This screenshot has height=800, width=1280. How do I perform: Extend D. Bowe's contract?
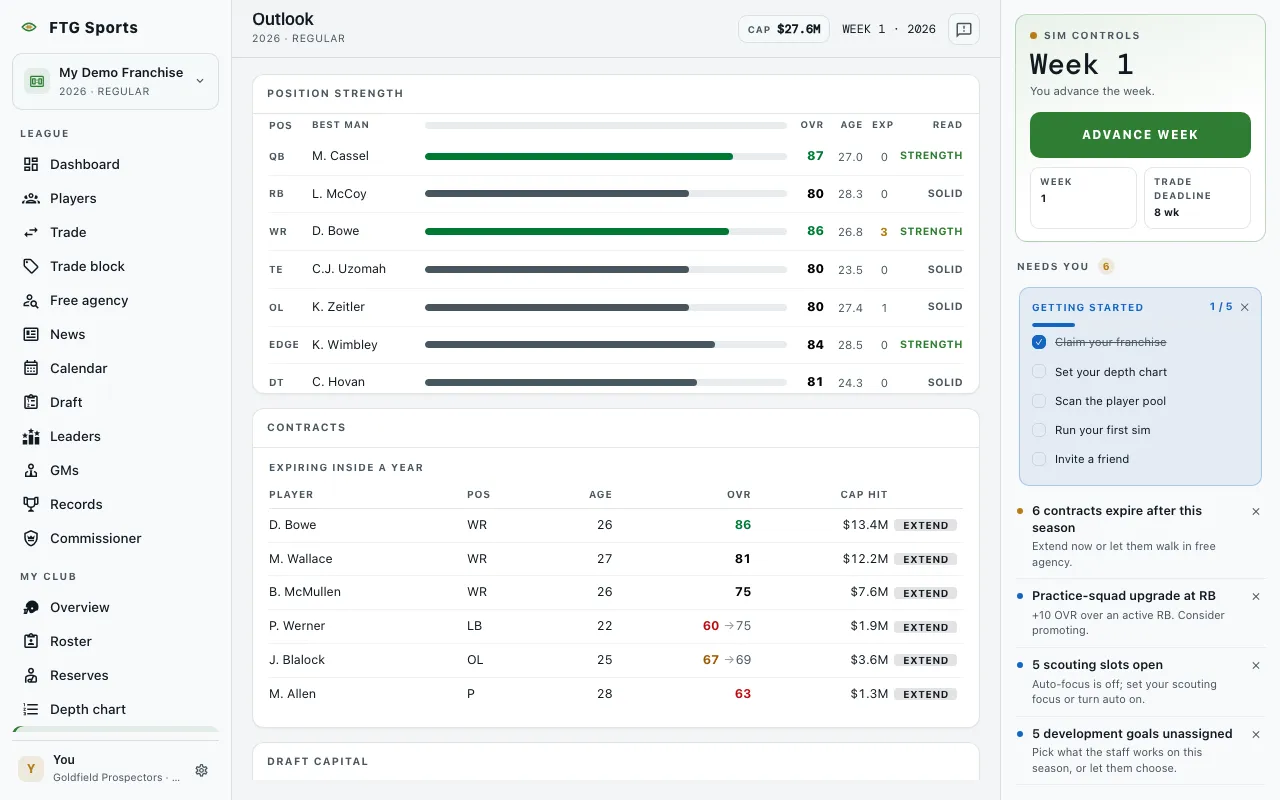(x=925, y=525)
